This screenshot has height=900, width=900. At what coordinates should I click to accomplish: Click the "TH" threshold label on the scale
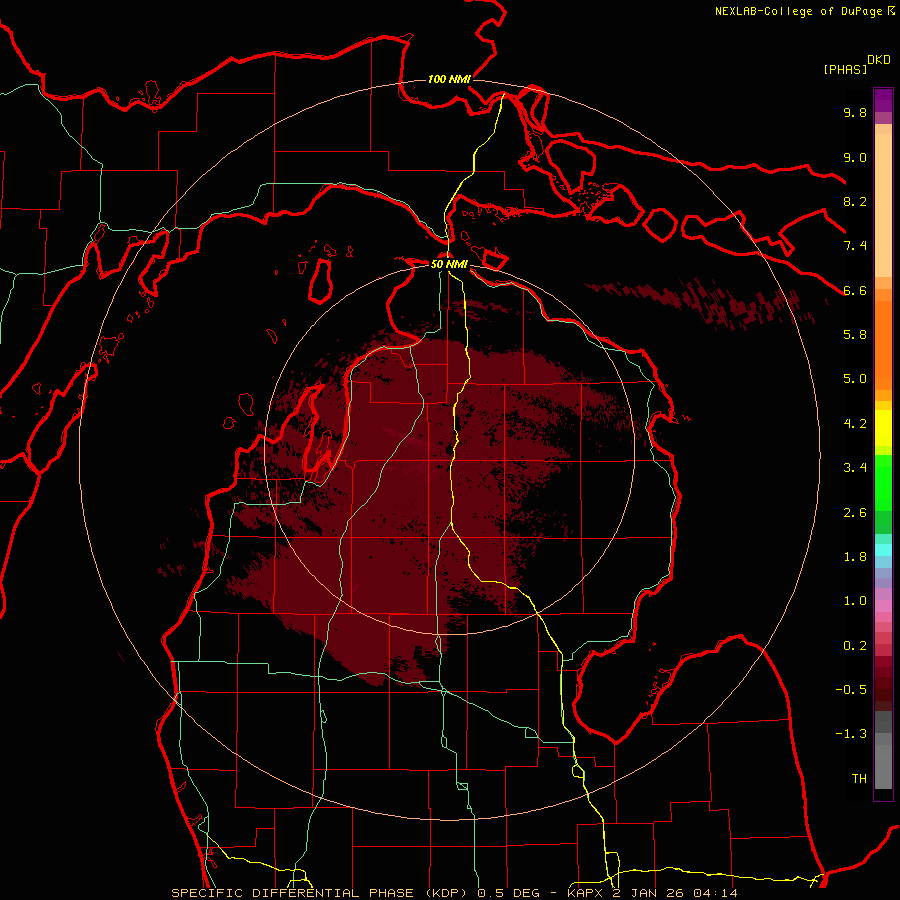coord(859,779)
